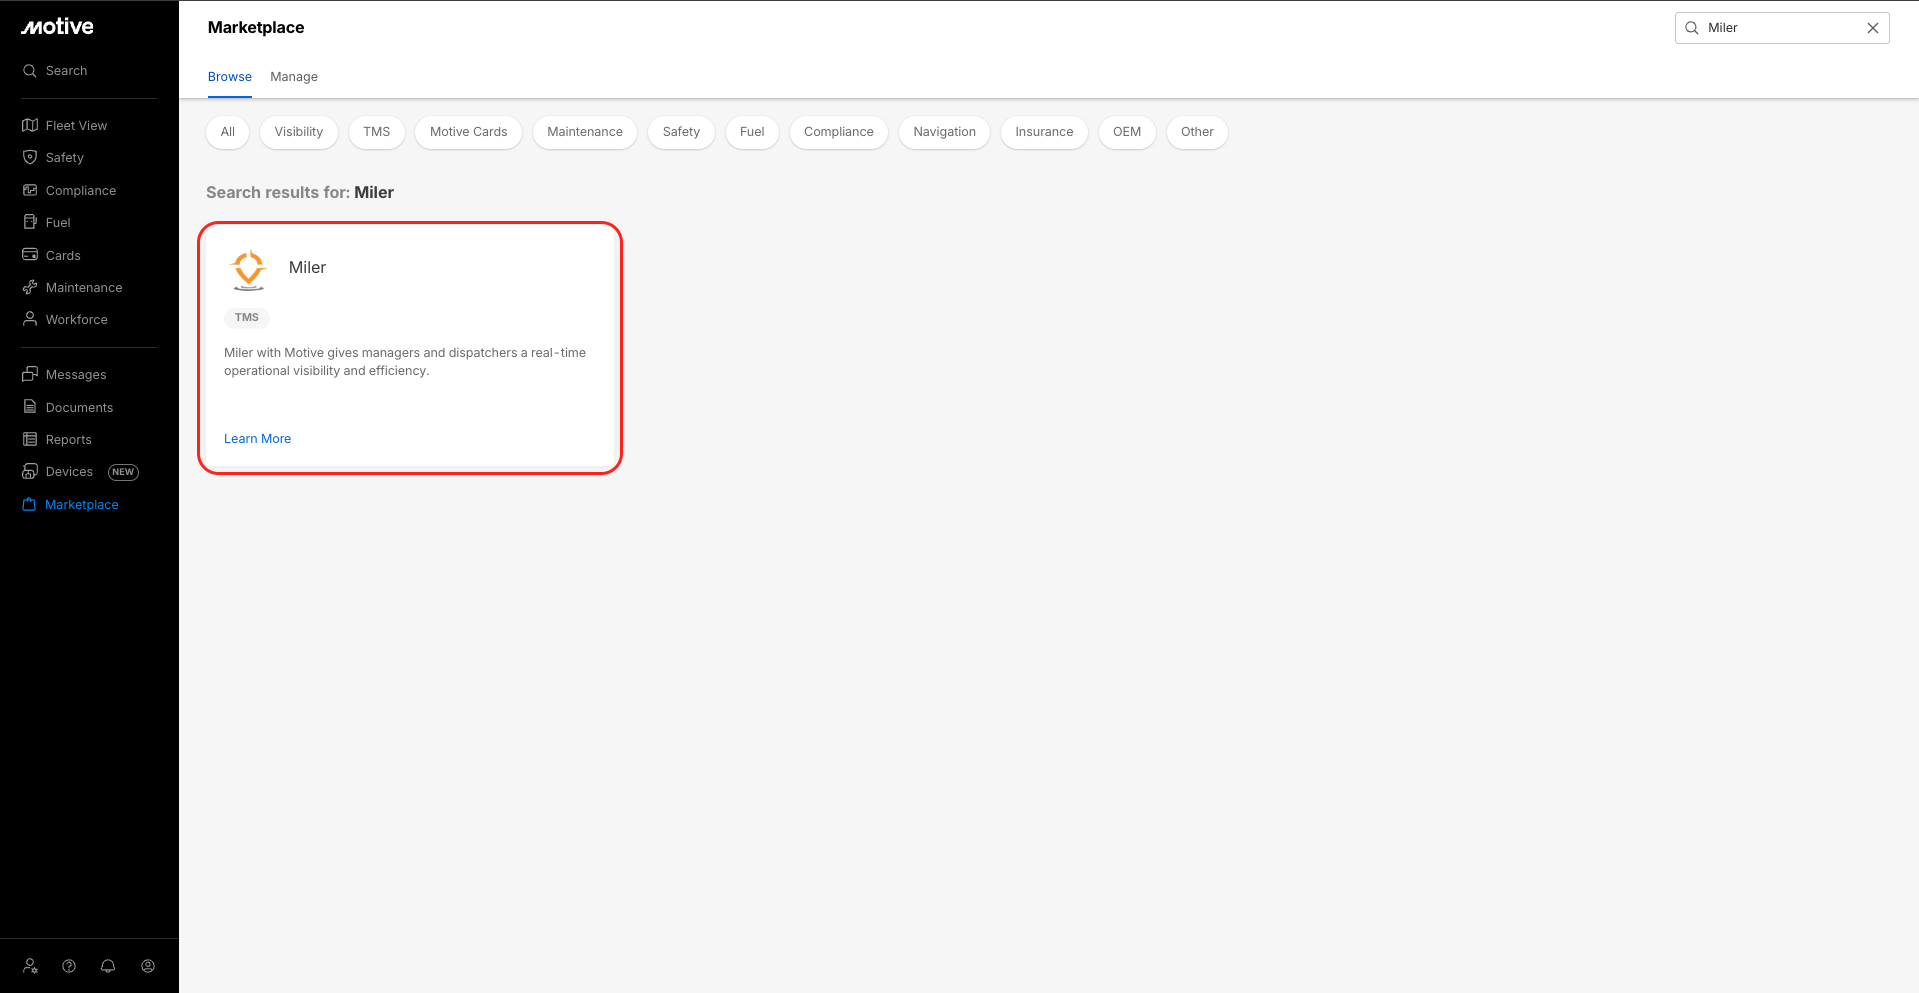The height and width of the screenshot is (993, 1919).
Task: Open notifications bell icon
Action: point(108,966)
